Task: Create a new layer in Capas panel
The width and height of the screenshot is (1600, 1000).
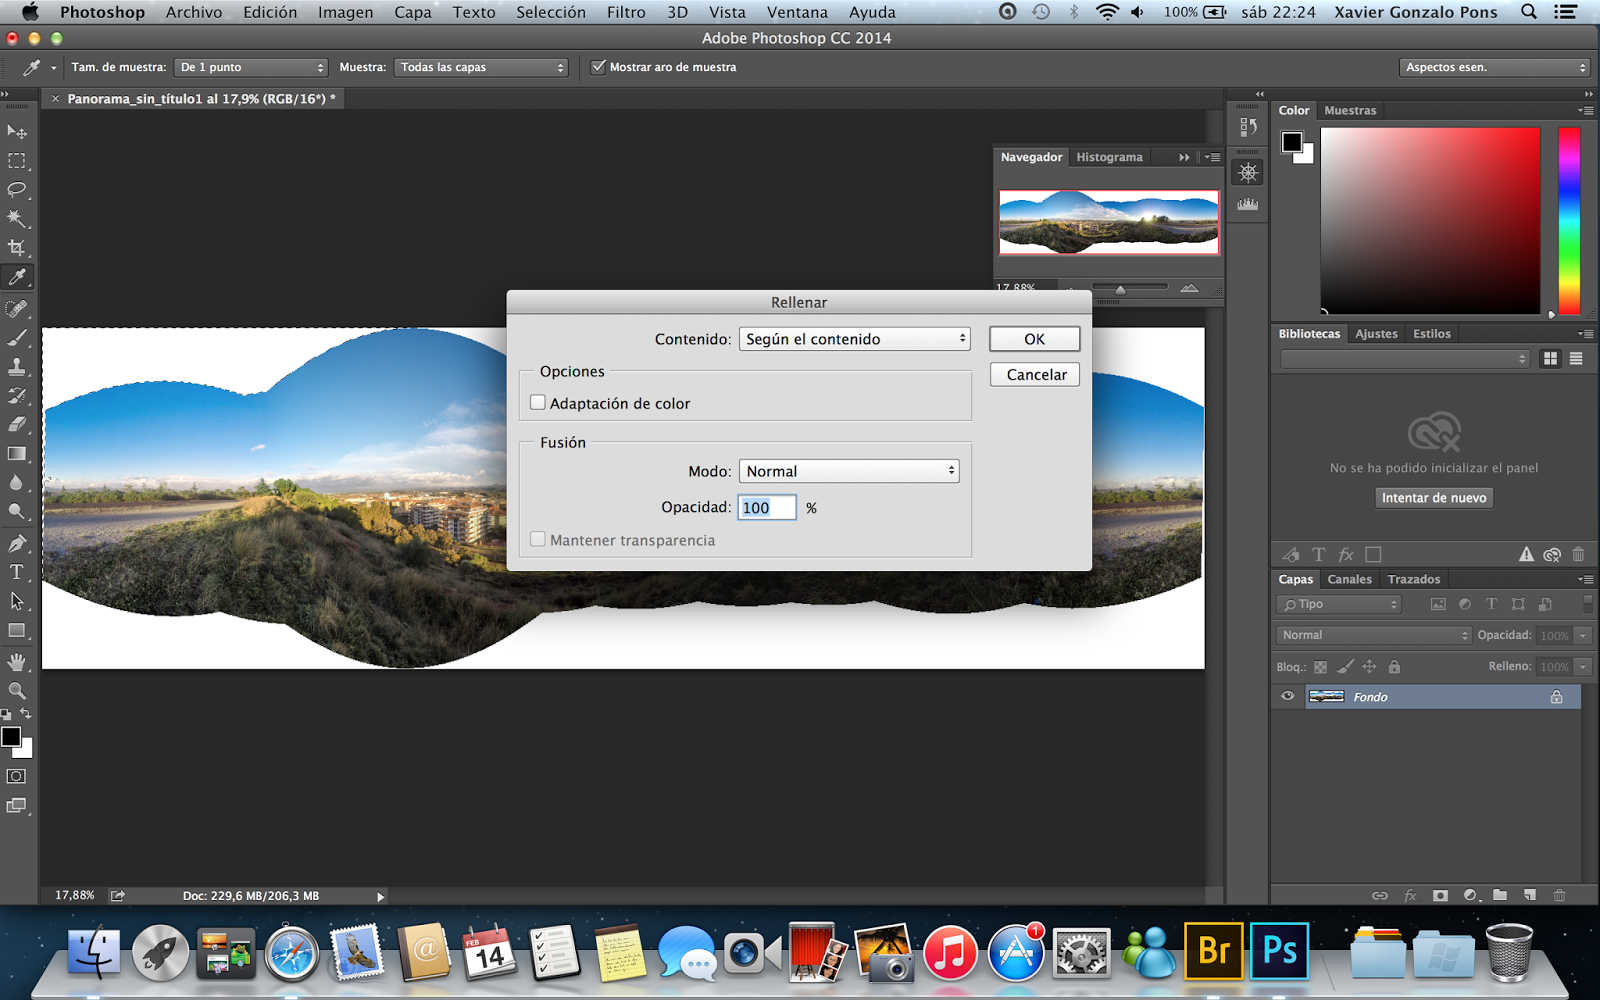Action: point(1529,895)
